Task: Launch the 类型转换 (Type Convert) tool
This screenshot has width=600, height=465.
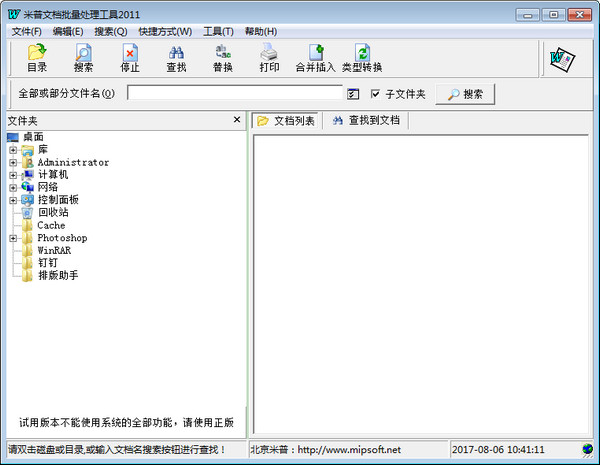Action: click(361, 59)
